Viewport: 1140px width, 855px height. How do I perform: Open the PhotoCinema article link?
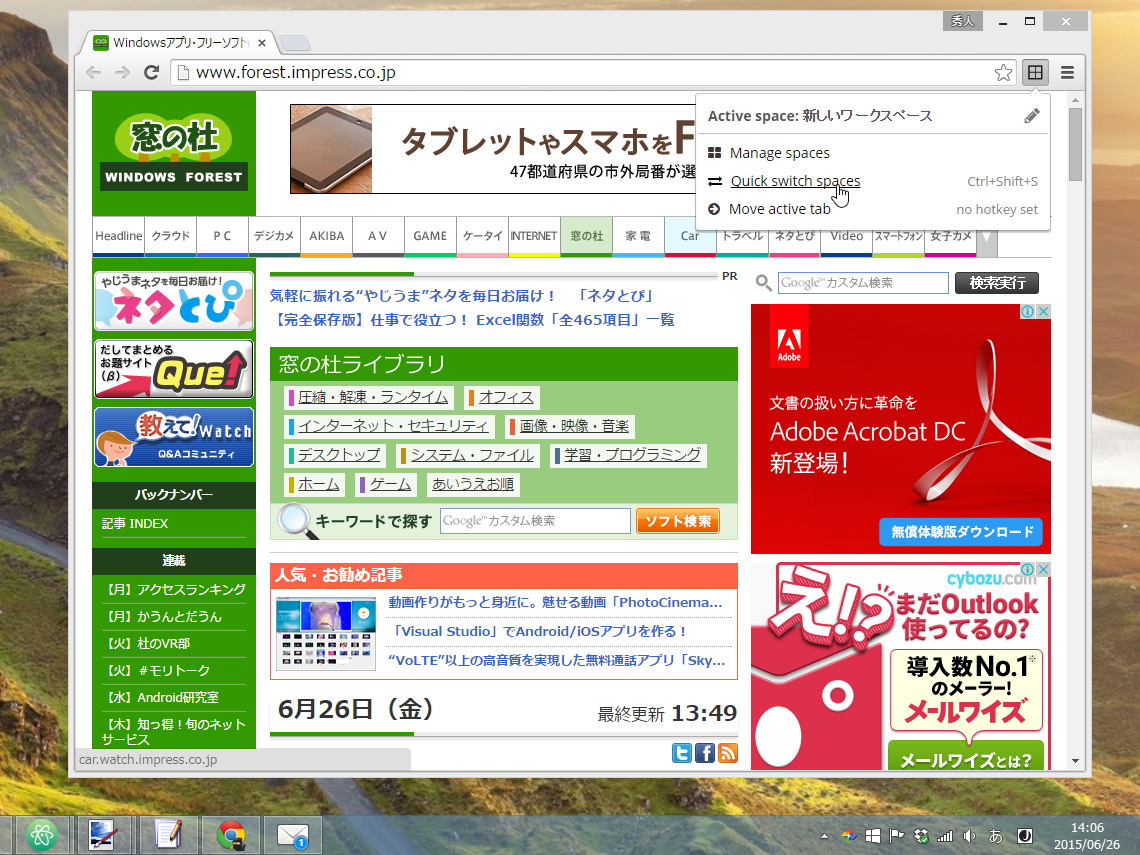coord(555,602)
